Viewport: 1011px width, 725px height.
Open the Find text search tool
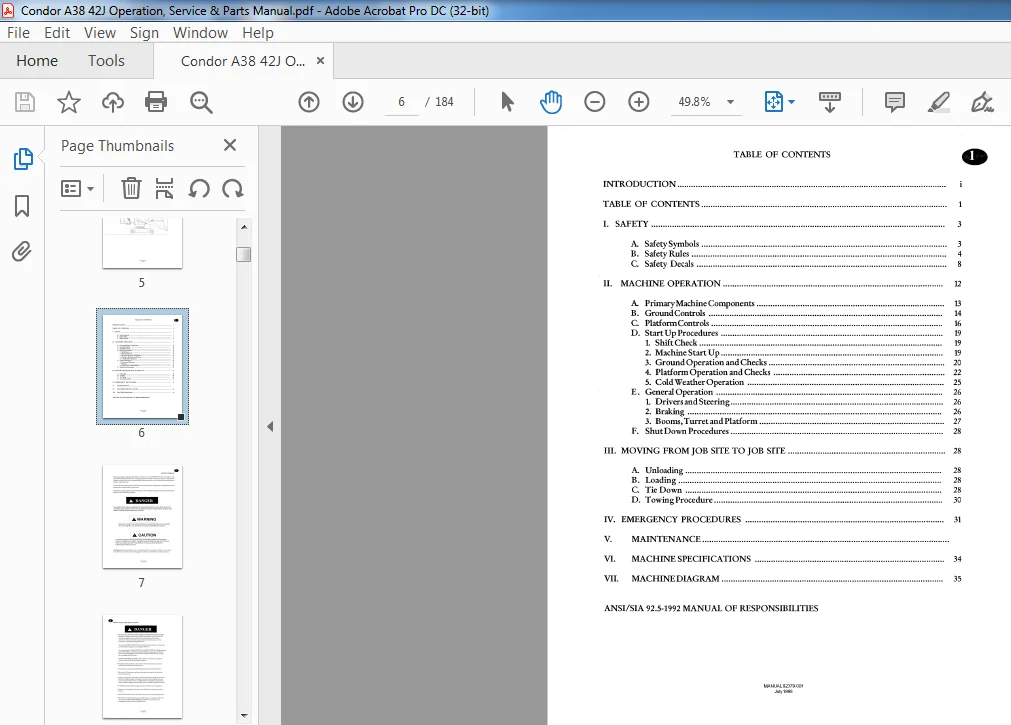[x=201, y=102]
